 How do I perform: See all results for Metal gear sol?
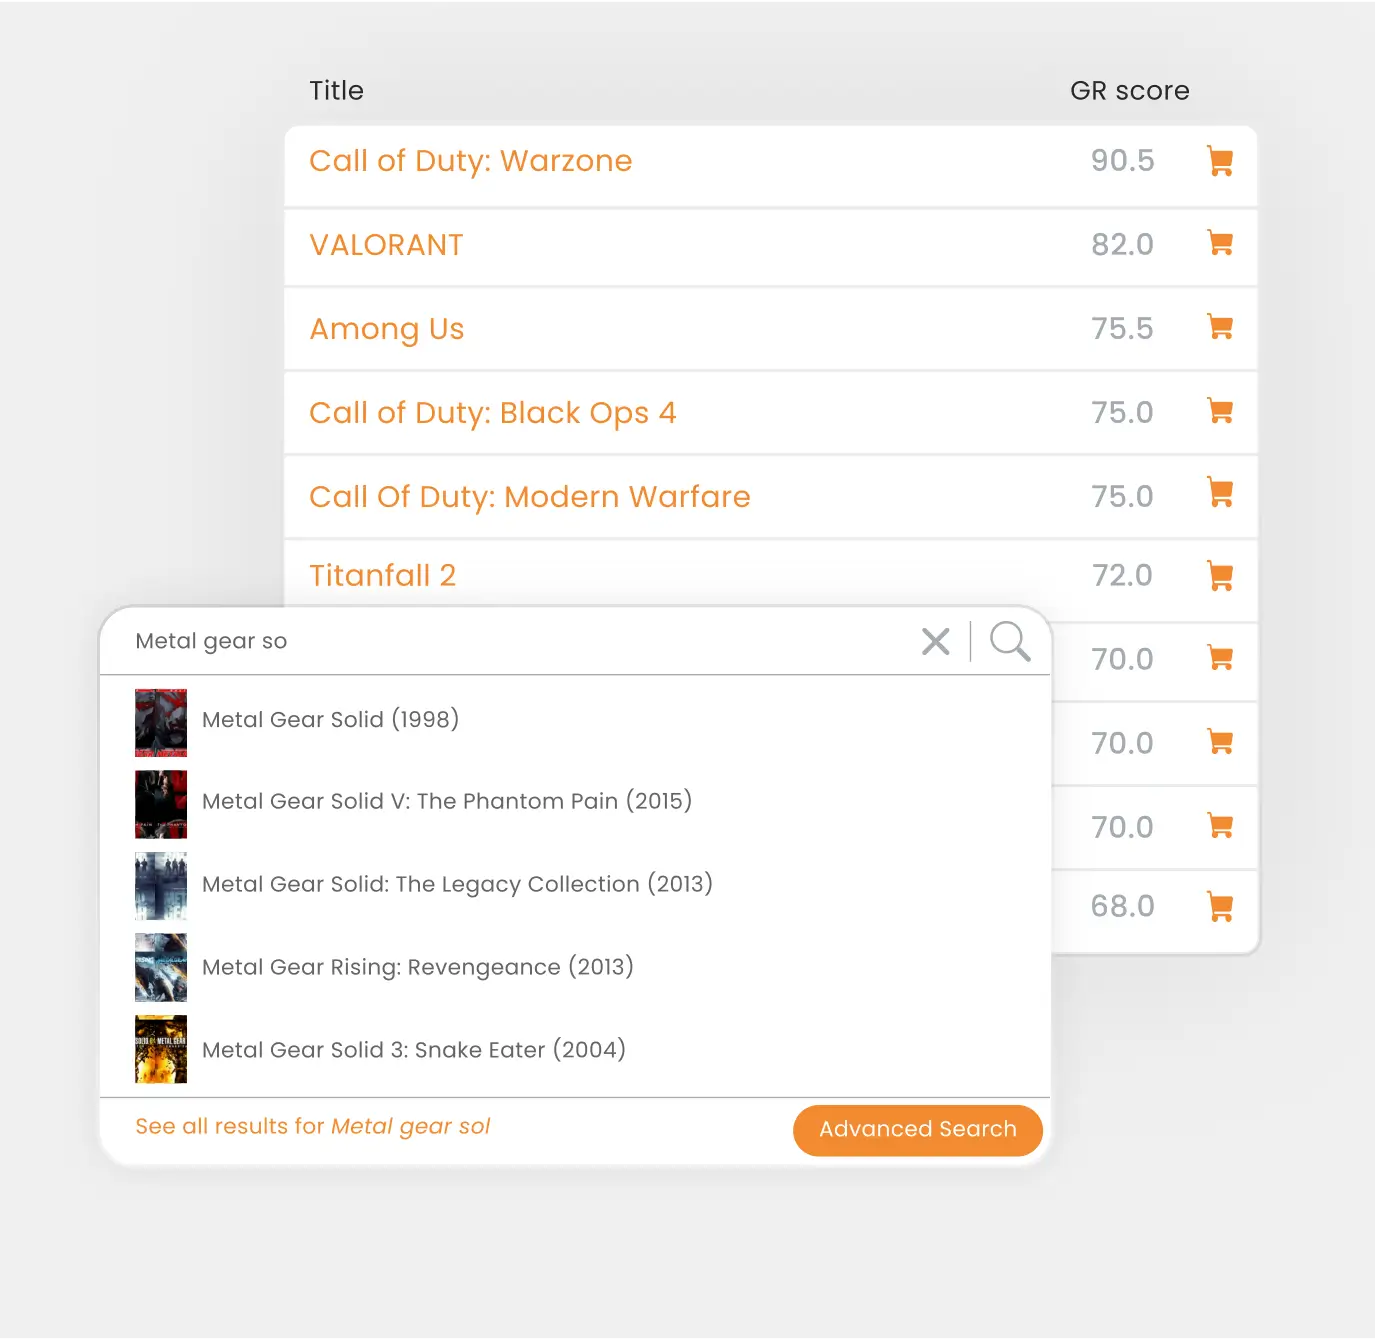[x=313, y=1127]
